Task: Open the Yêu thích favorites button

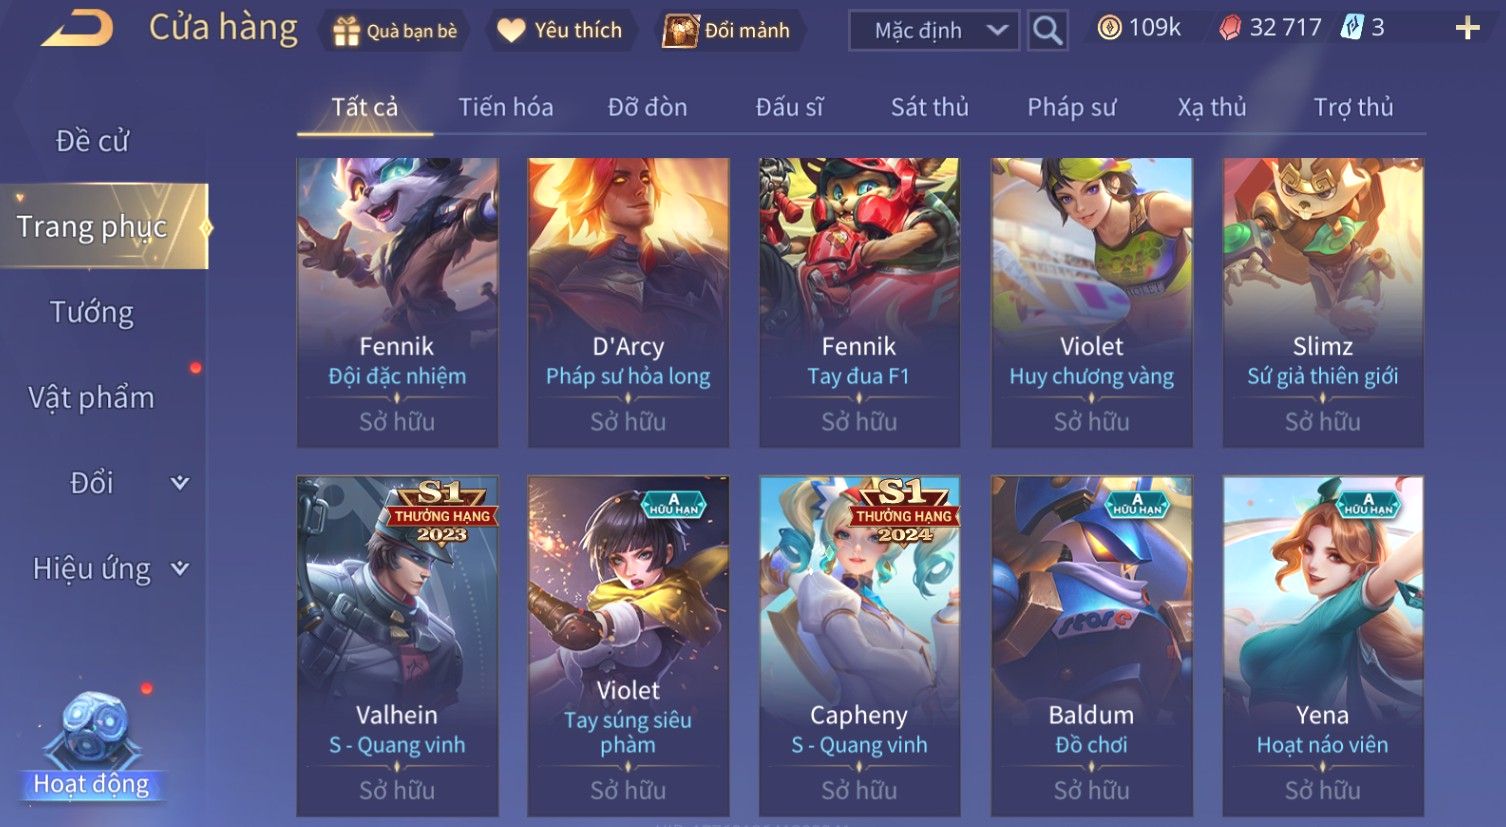Action: (x=560, y=31)
